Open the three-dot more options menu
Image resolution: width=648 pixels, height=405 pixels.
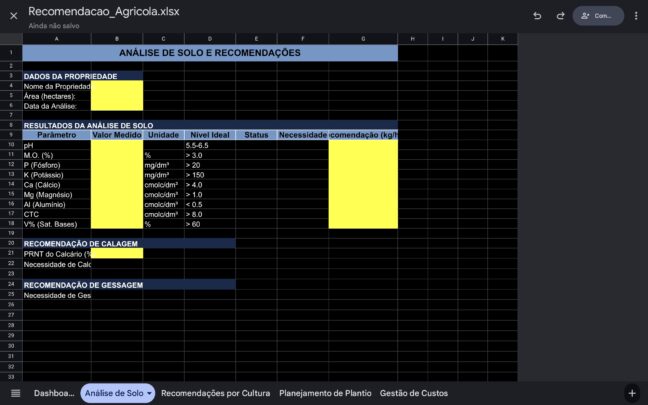tap(636, 16)
